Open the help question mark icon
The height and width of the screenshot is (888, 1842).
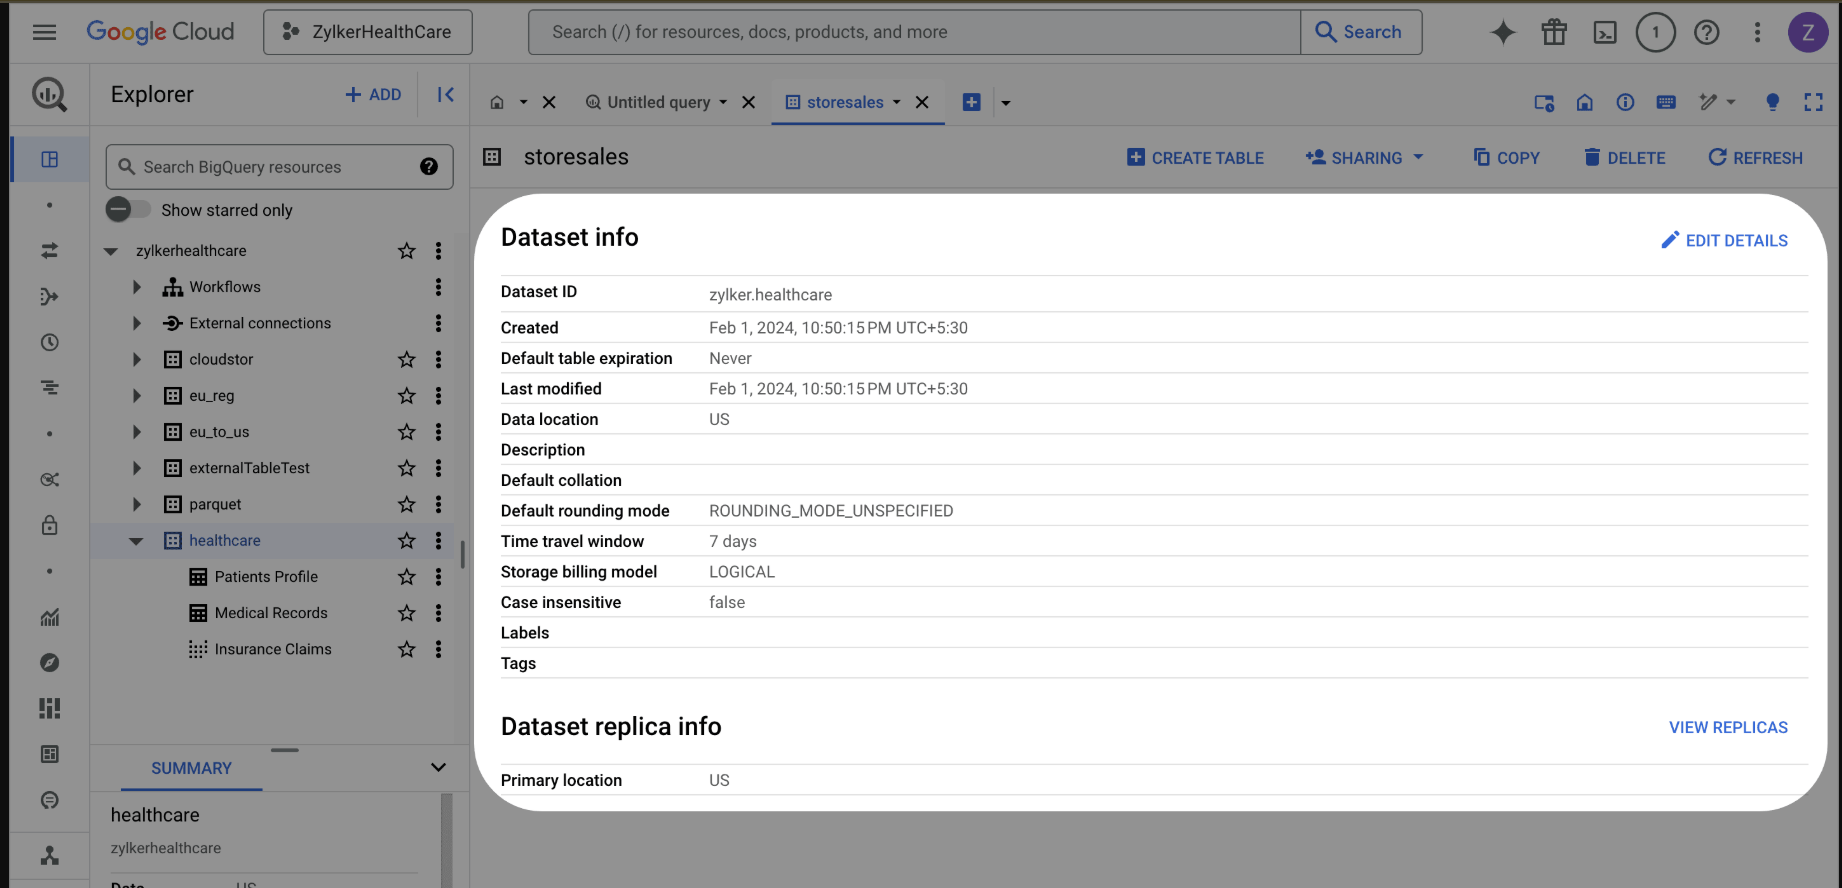[x=1706, y=33]
